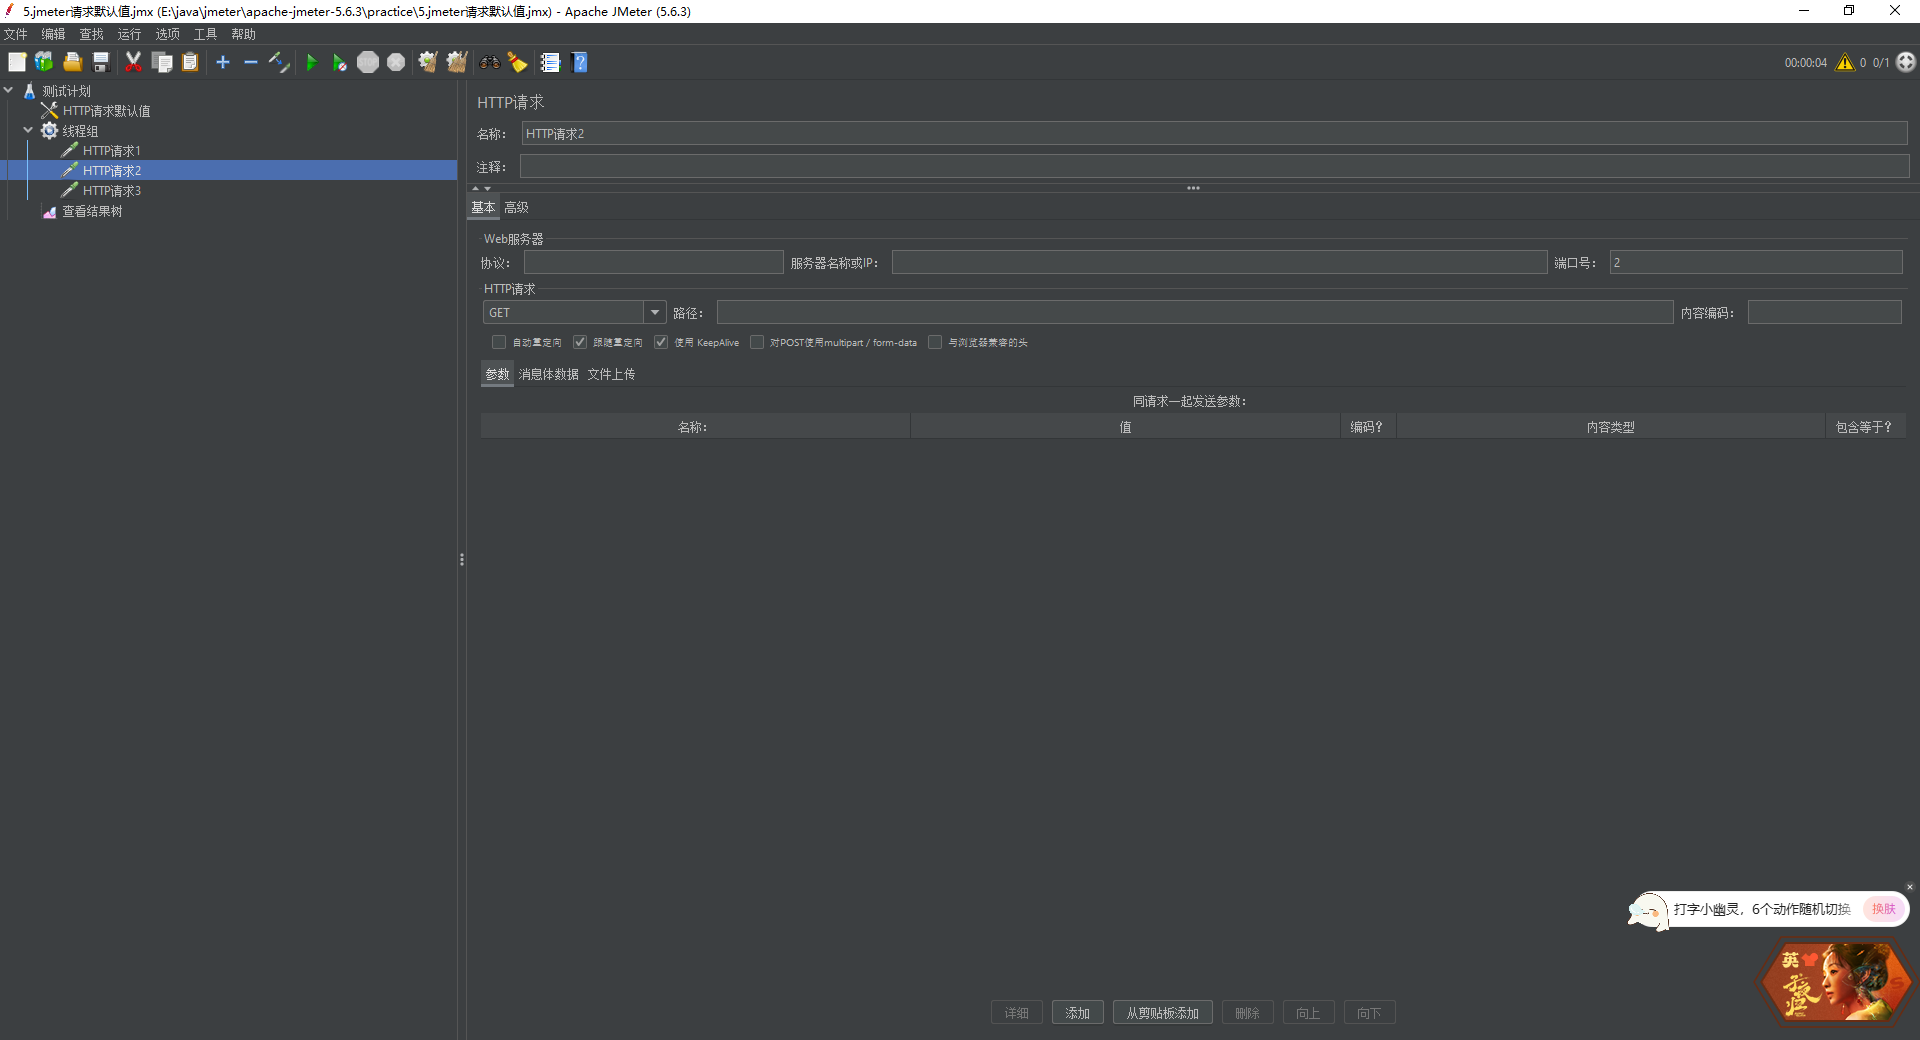Click the Reset search broom icon
Viewport: 1920px width, 1040px height.
coord(517,62)
